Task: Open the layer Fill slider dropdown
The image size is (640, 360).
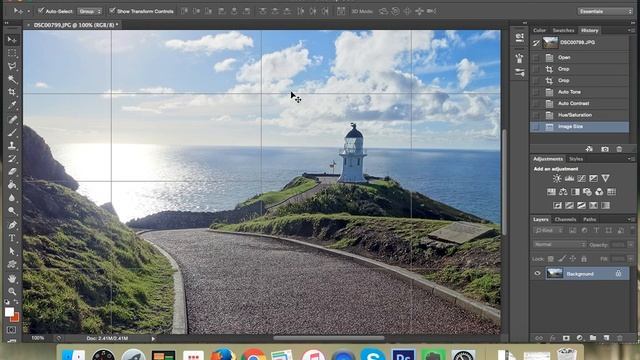Action: [630, 259]
